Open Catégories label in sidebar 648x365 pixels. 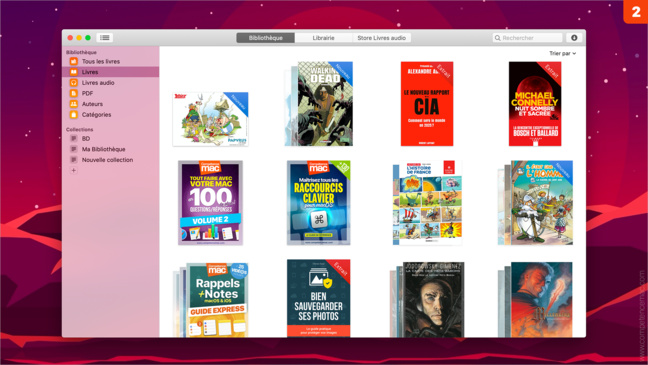(96, 115)
